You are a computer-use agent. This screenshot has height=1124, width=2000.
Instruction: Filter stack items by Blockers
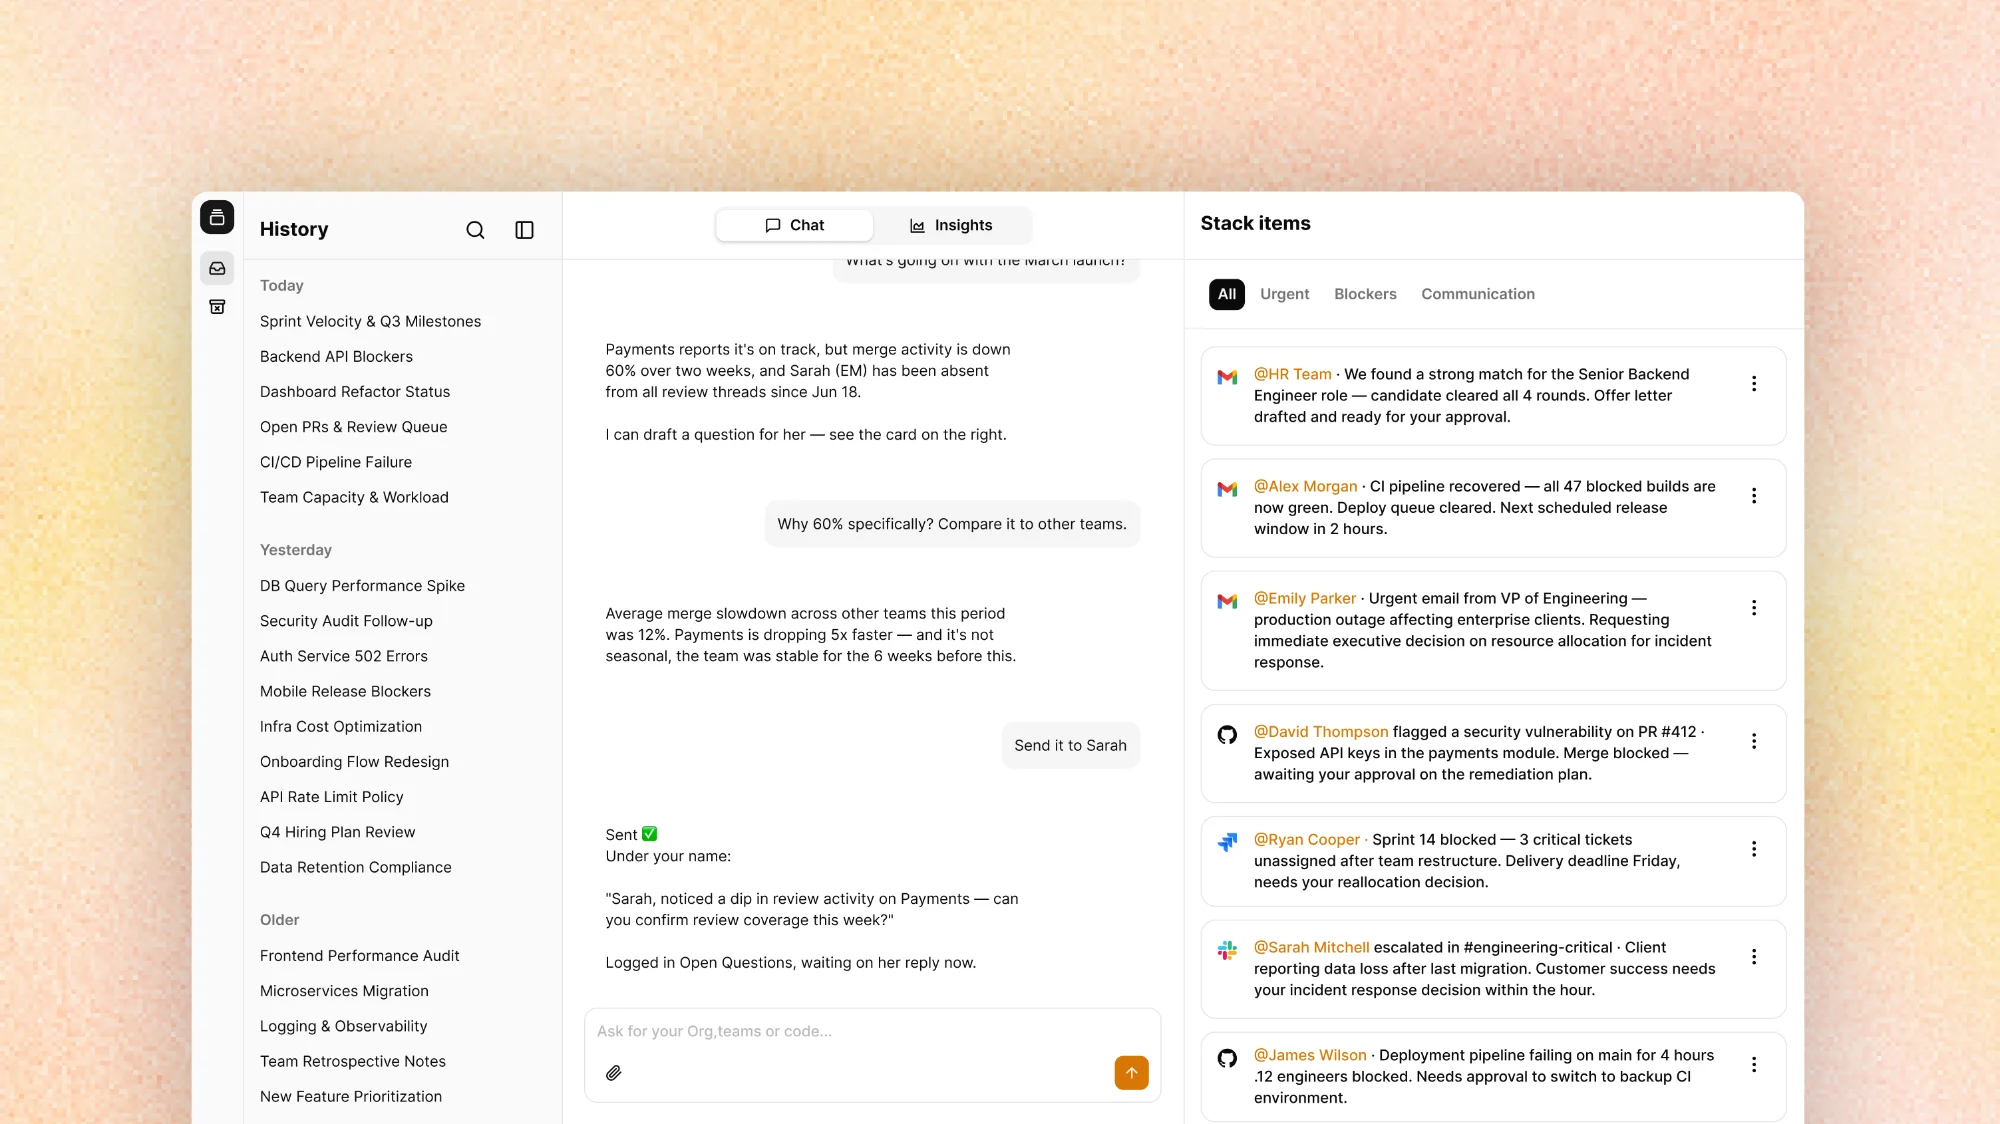click(1365, 294)
